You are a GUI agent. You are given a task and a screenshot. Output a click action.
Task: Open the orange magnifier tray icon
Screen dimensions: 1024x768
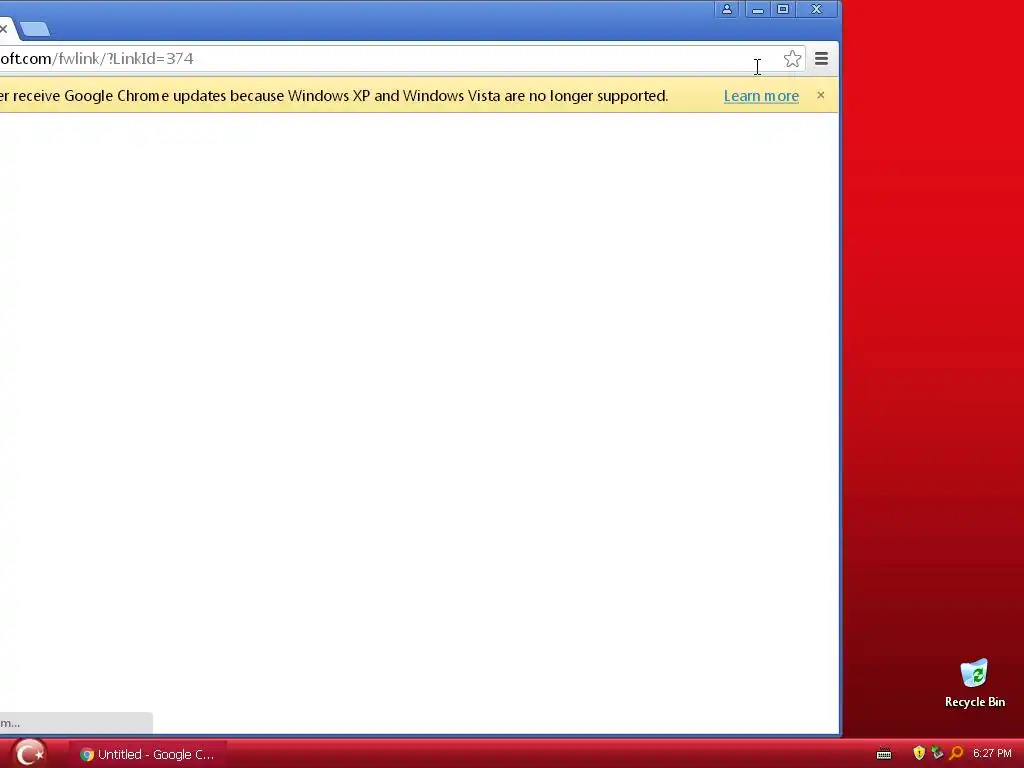(x=956, y=753)
